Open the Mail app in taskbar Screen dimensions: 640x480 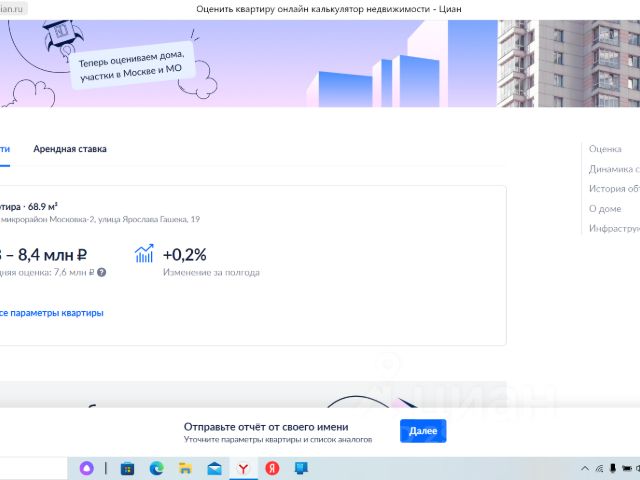coord(214,468)
